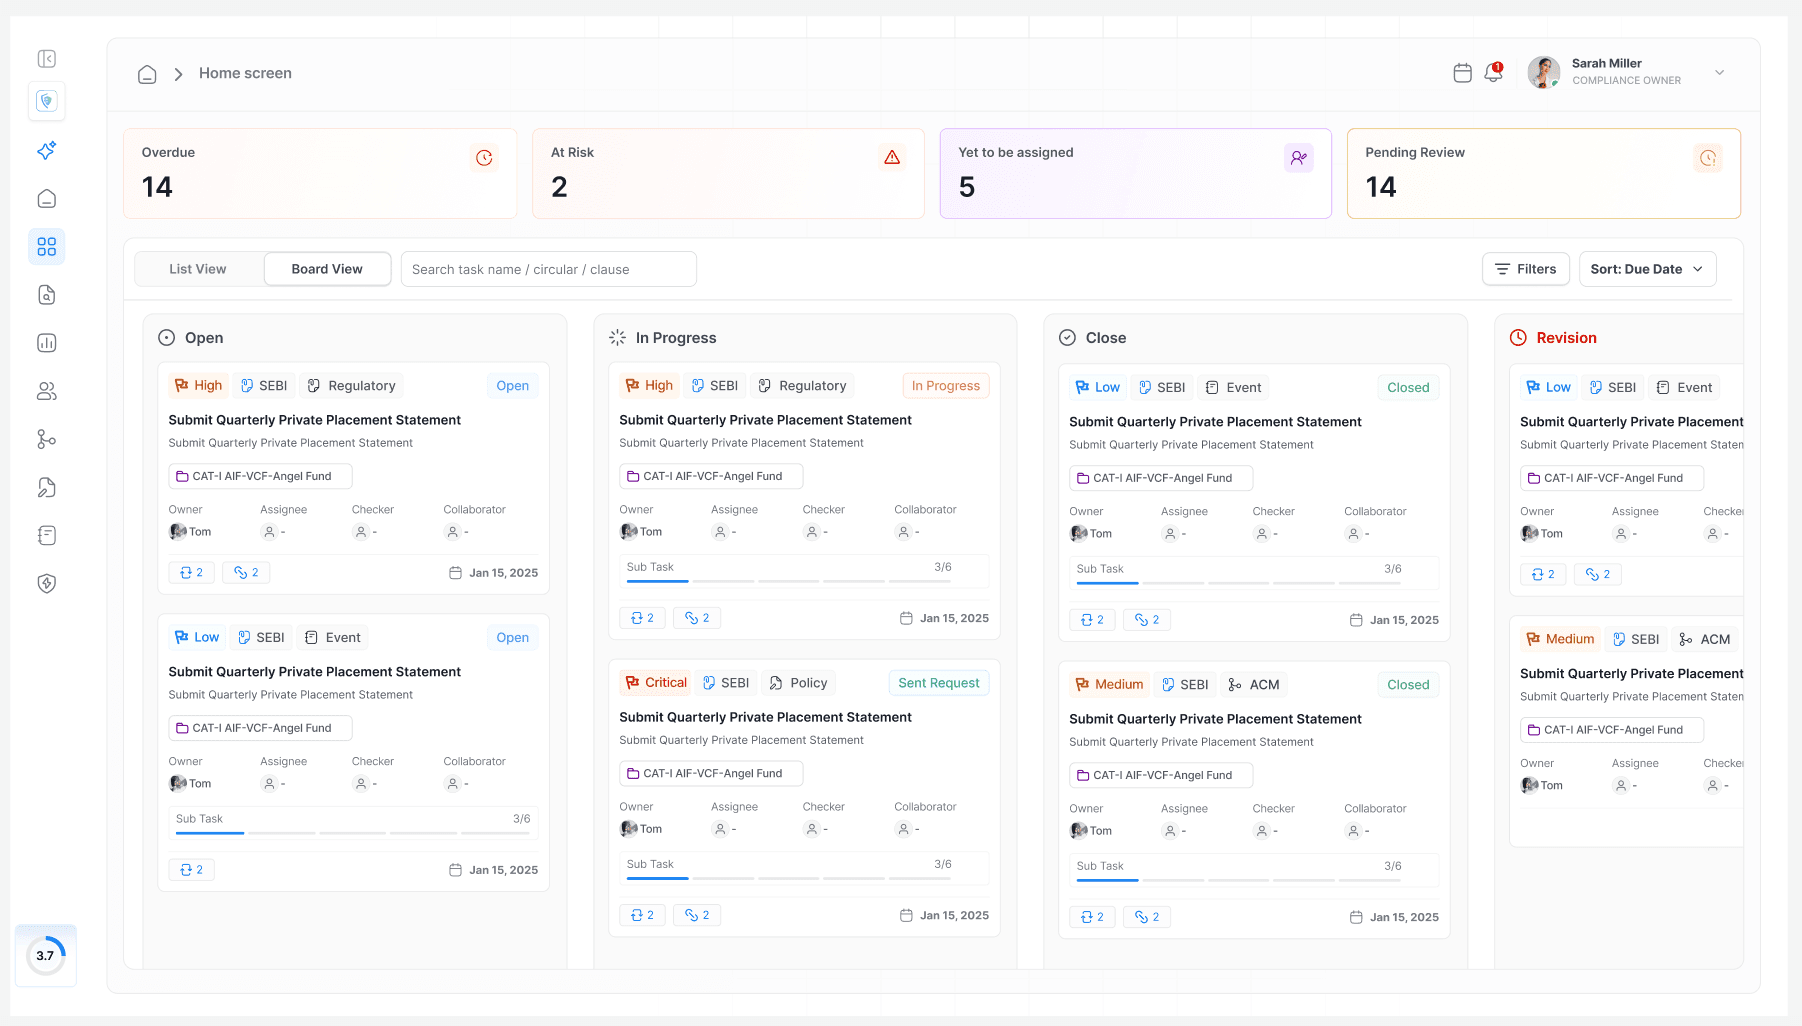
Task: Open the Filters options
Action: coord(1525,269)
